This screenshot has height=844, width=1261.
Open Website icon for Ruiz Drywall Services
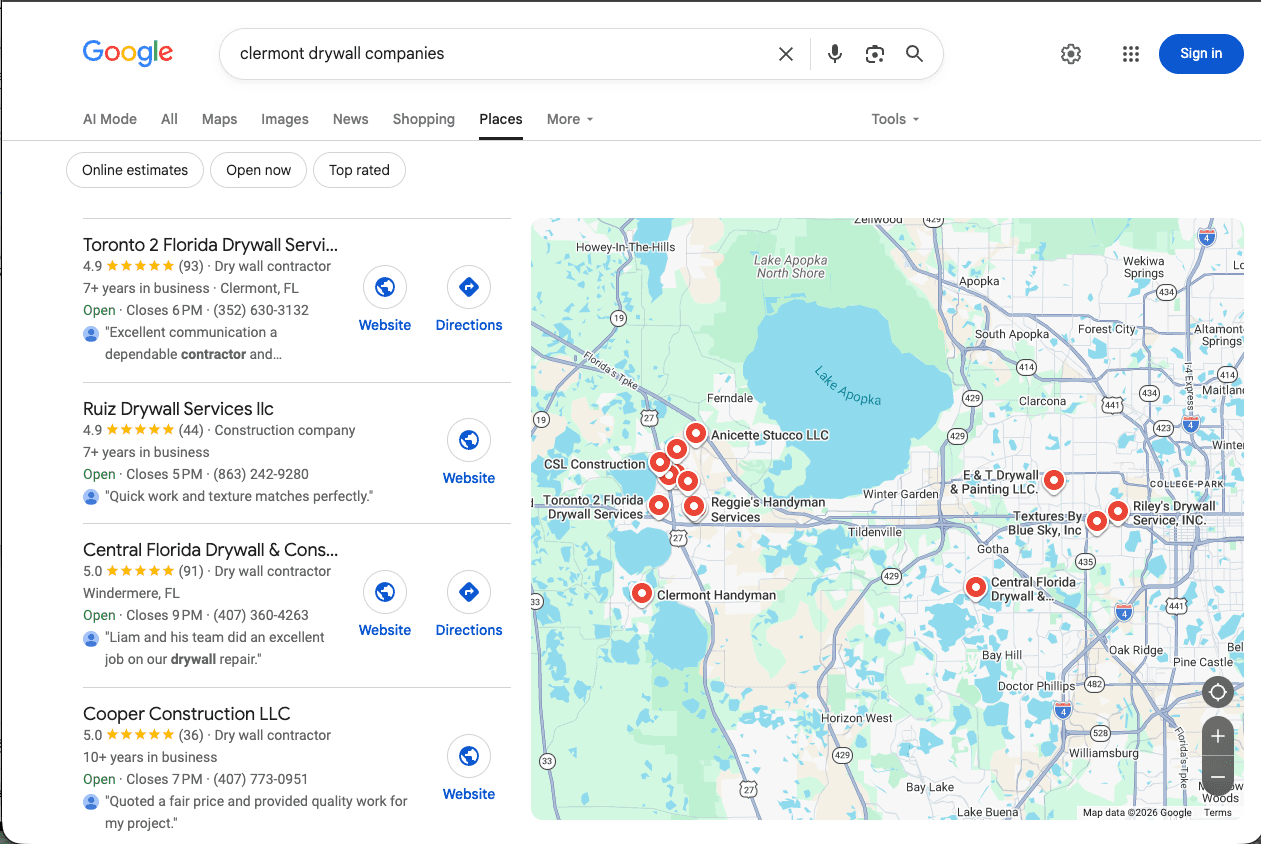tap(469, 441)
